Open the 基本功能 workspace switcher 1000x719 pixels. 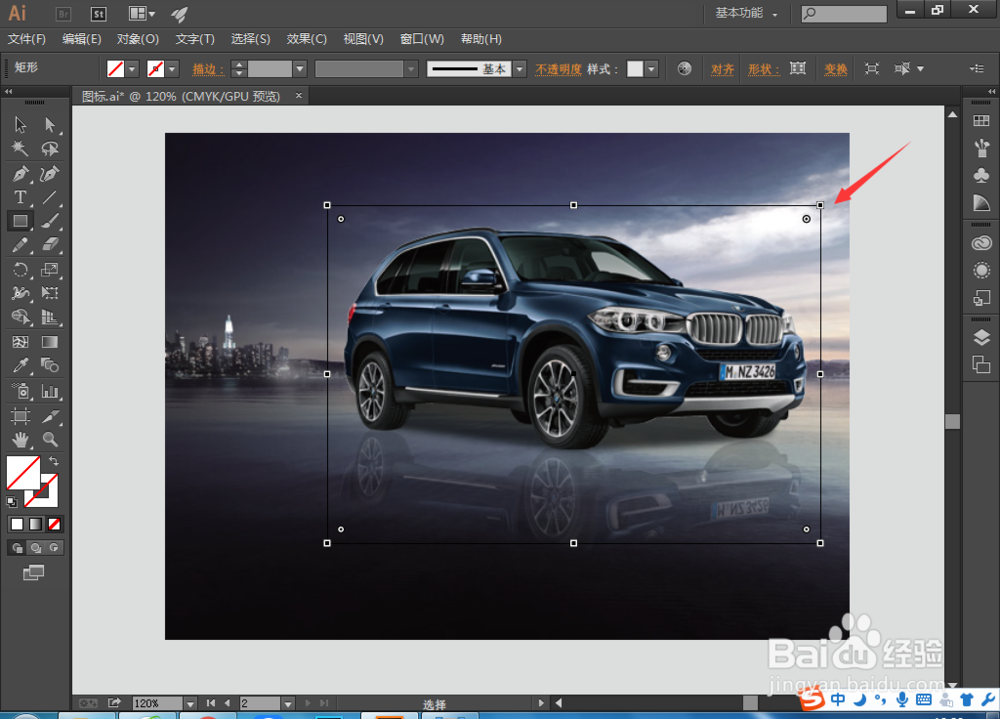coord(746,14)
